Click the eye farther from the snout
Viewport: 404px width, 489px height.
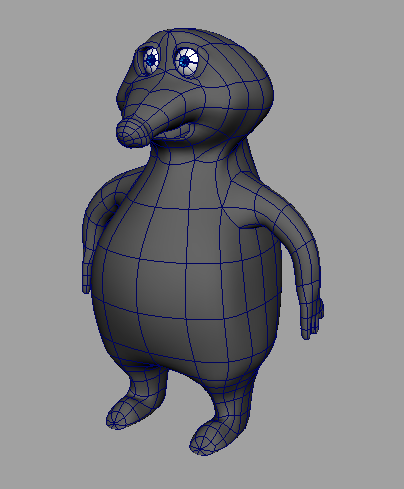[x=186, y=62]
